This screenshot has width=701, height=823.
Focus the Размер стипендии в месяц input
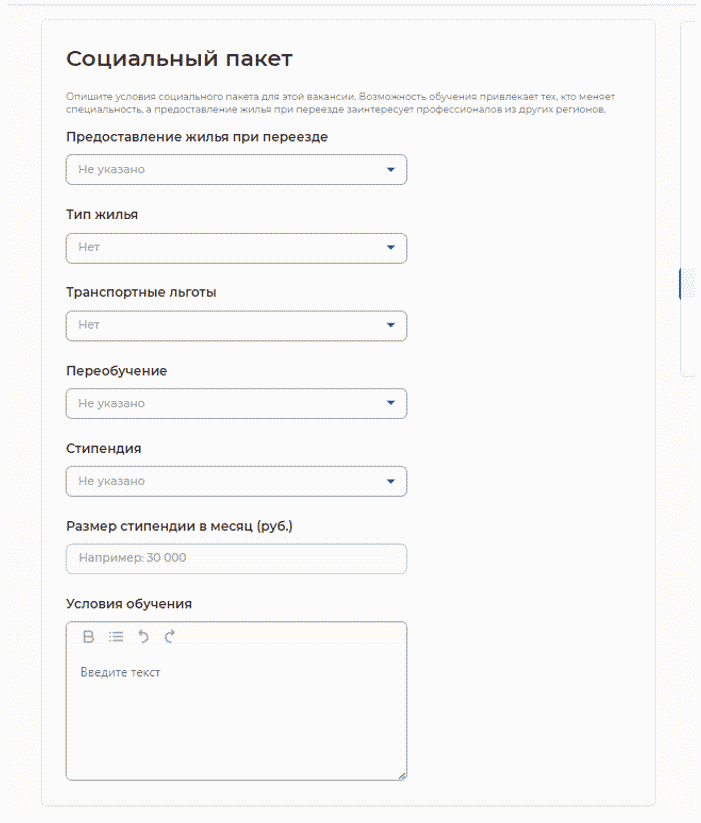[x=236, y=559]
